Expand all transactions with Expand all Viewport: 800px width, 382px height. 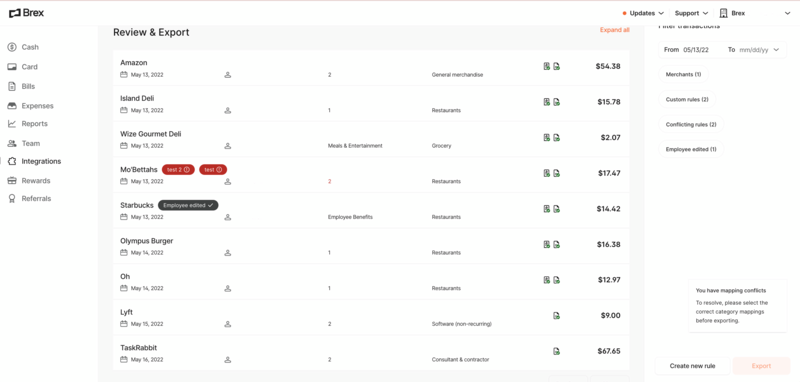point(614,30)
